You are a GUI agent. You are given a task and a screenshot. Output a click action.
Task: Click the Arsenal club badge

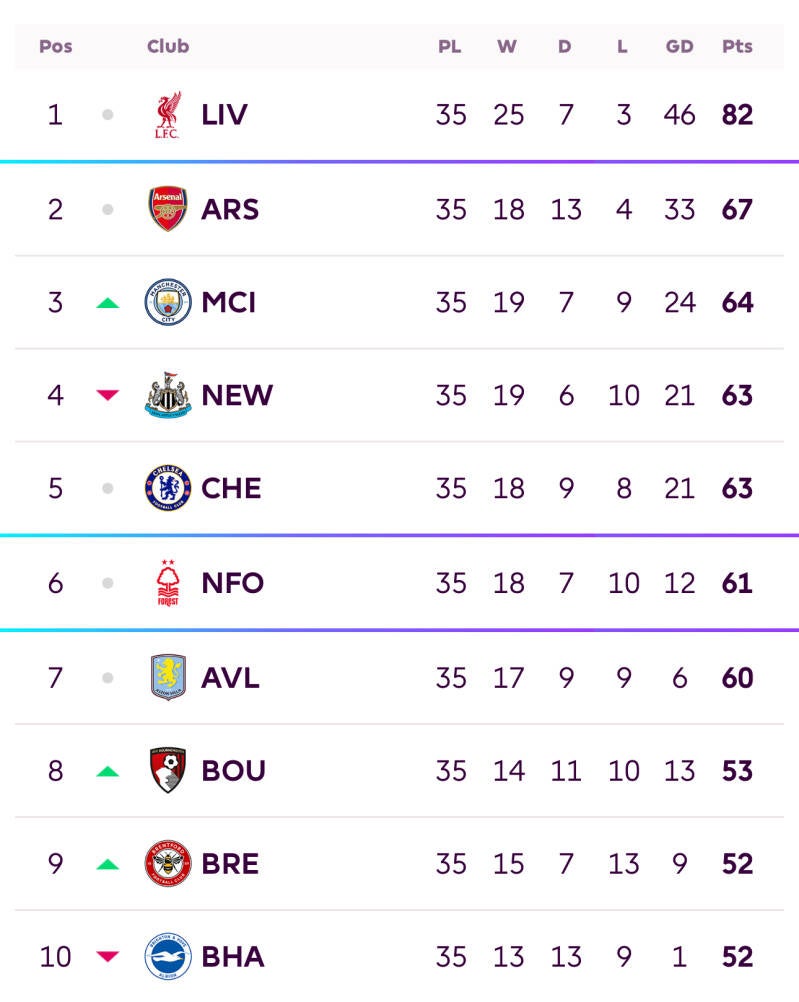click(x=168, y=209)
